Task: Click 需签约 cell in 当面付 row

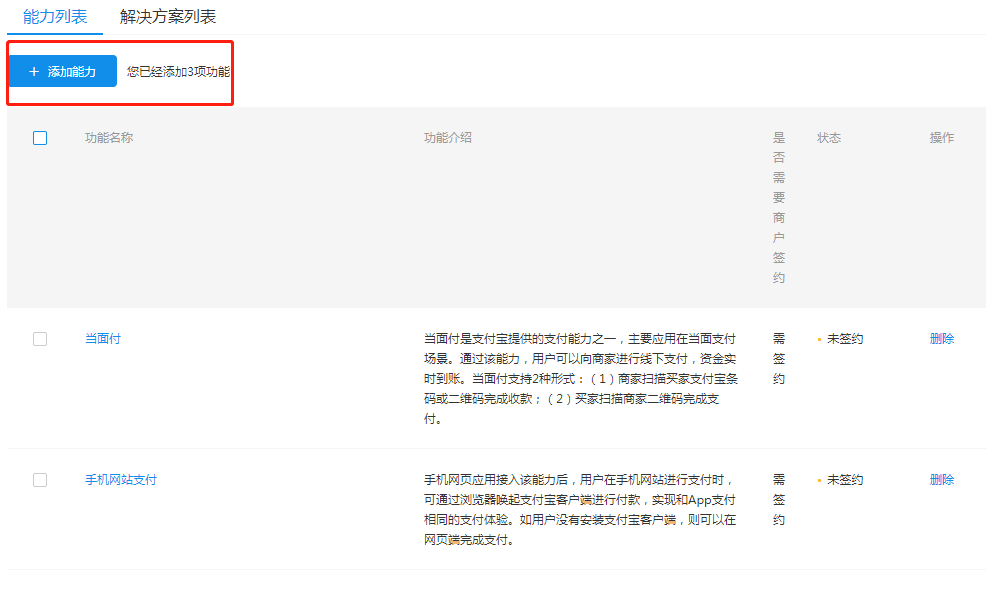Action: pos(779,358)
